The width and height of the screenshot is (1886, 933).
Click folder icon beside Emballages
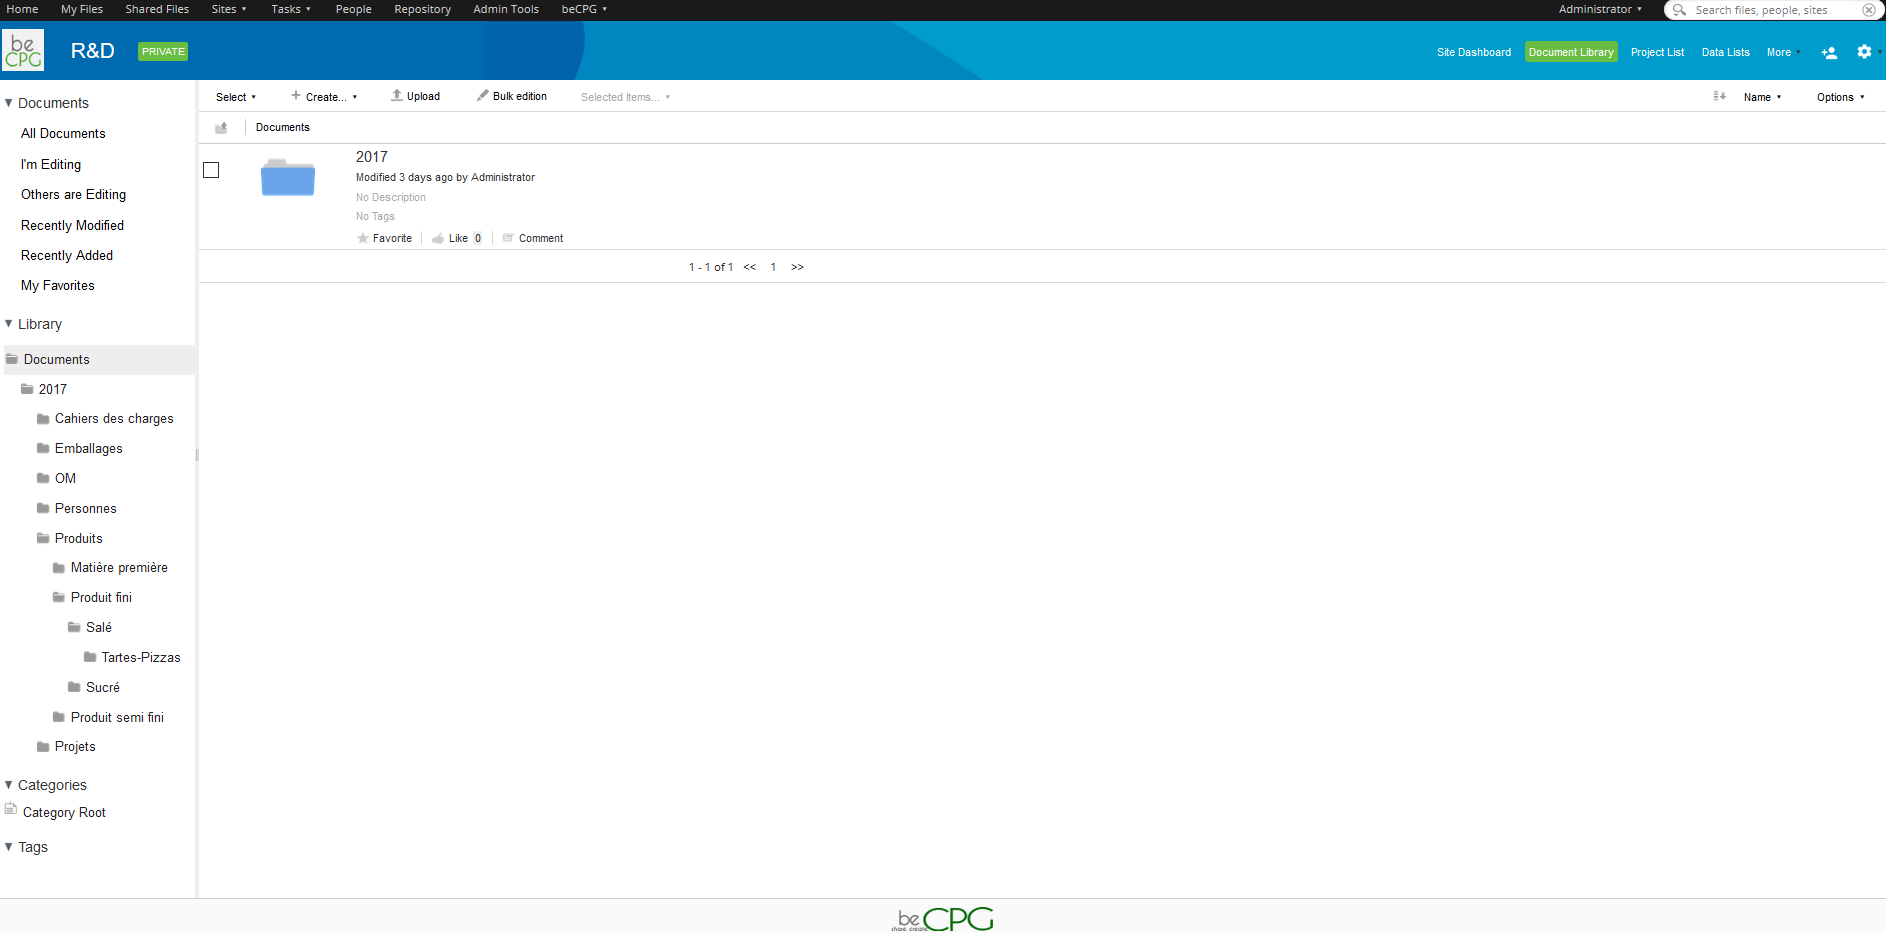43,448
